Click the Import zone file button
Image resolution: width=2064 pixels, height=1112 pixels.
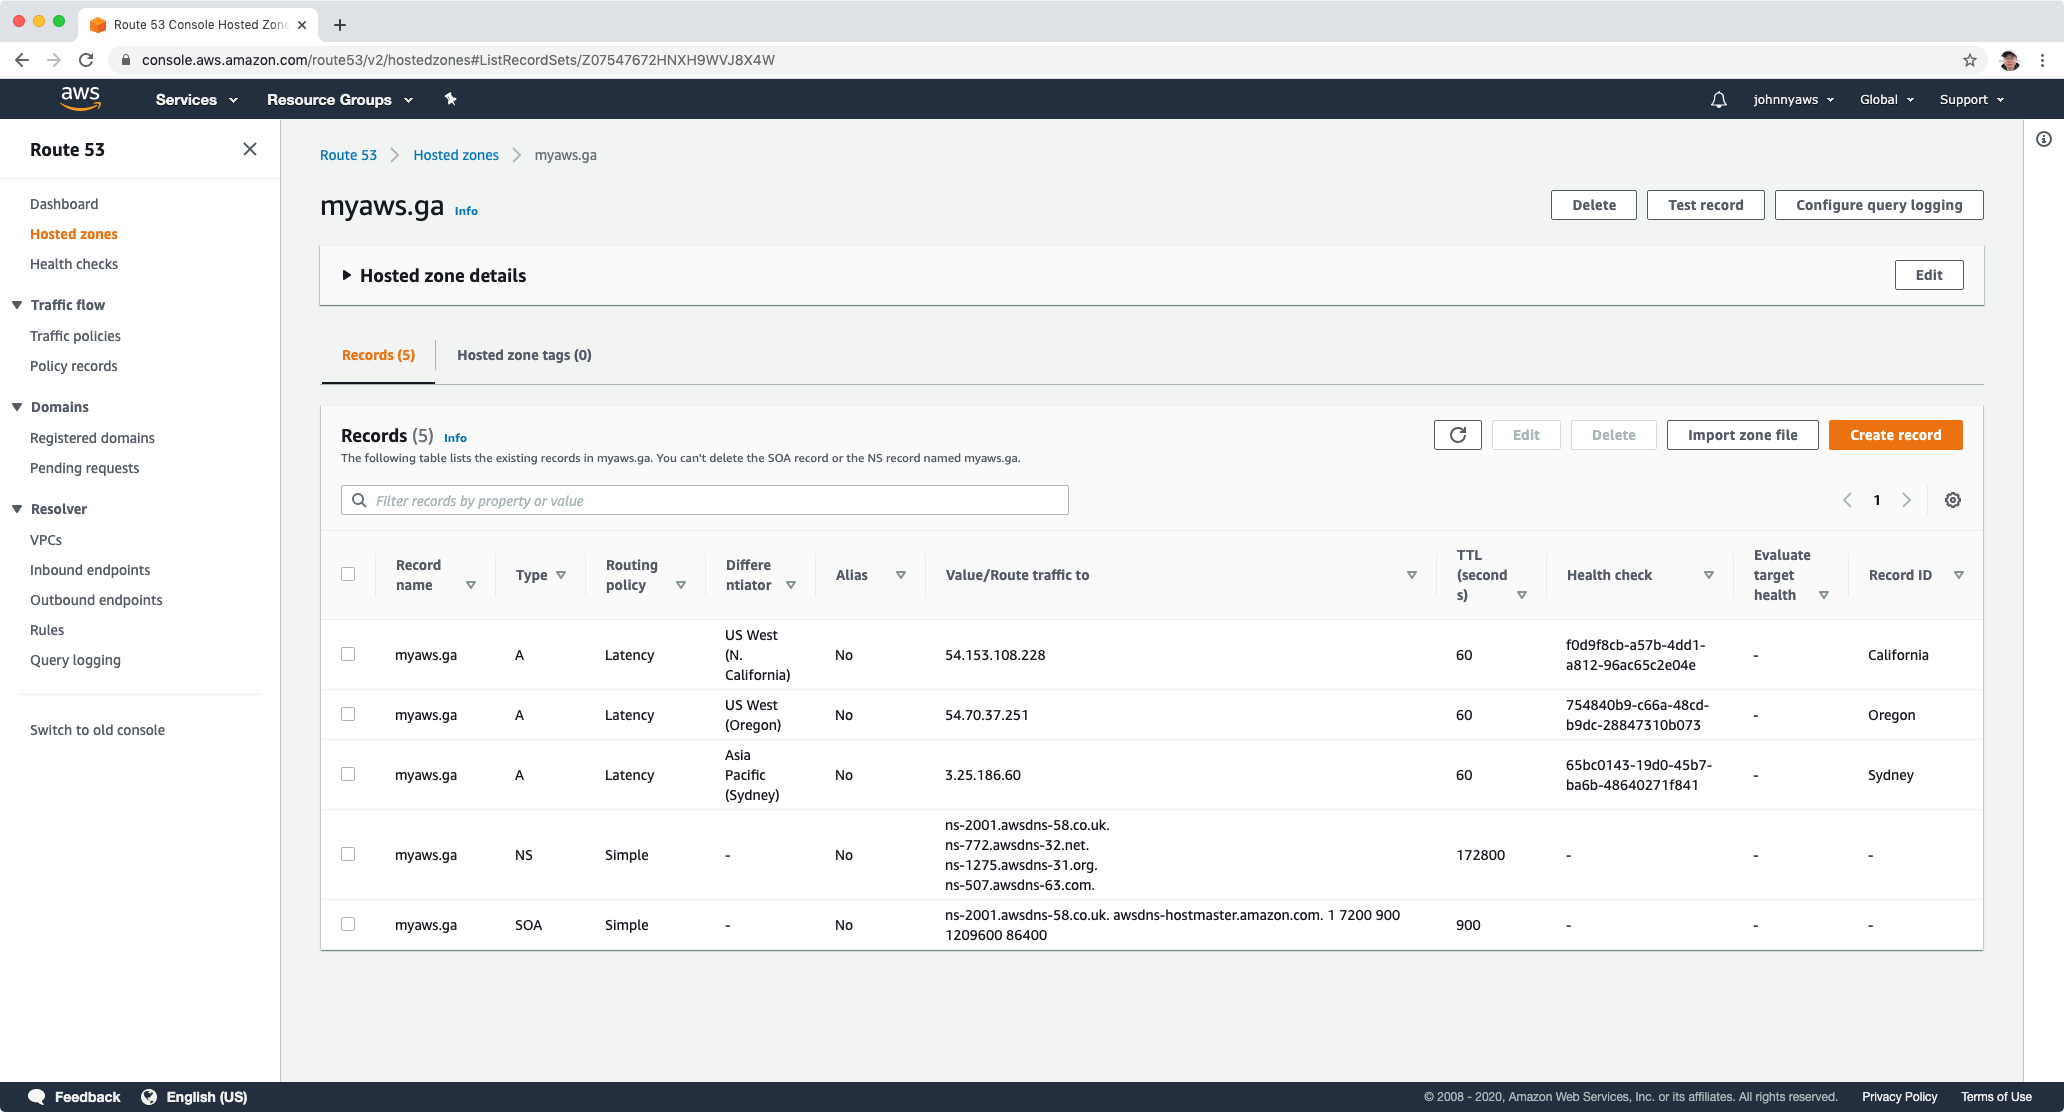click(x=1742, y=435)
